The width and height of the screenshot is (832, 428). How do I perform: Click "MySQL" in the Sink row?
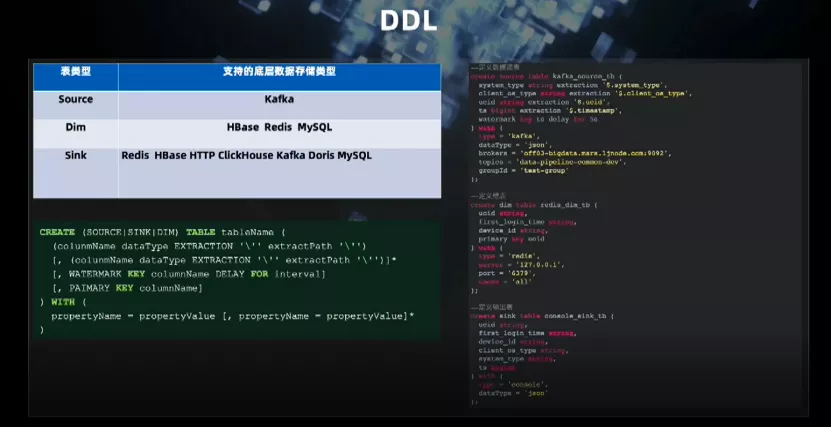point(354,155)
